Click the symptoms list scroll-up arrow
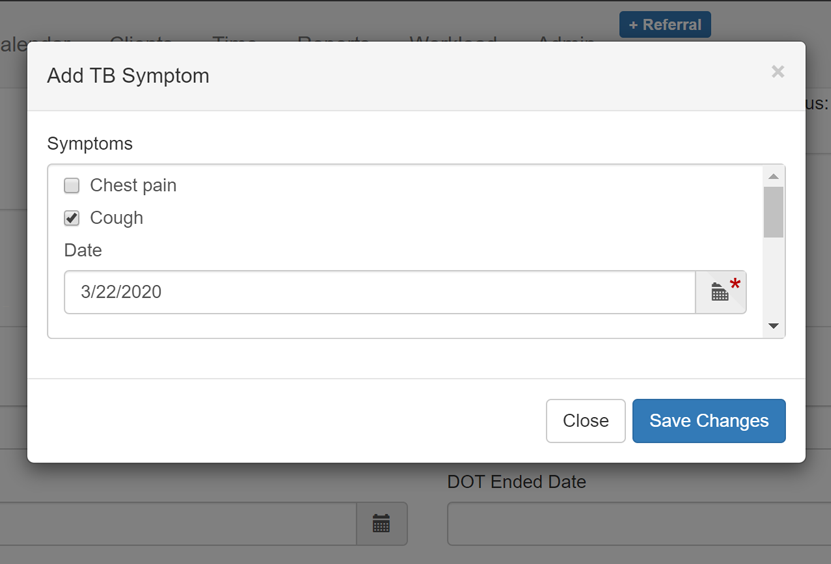 click(x=773, y=176)
